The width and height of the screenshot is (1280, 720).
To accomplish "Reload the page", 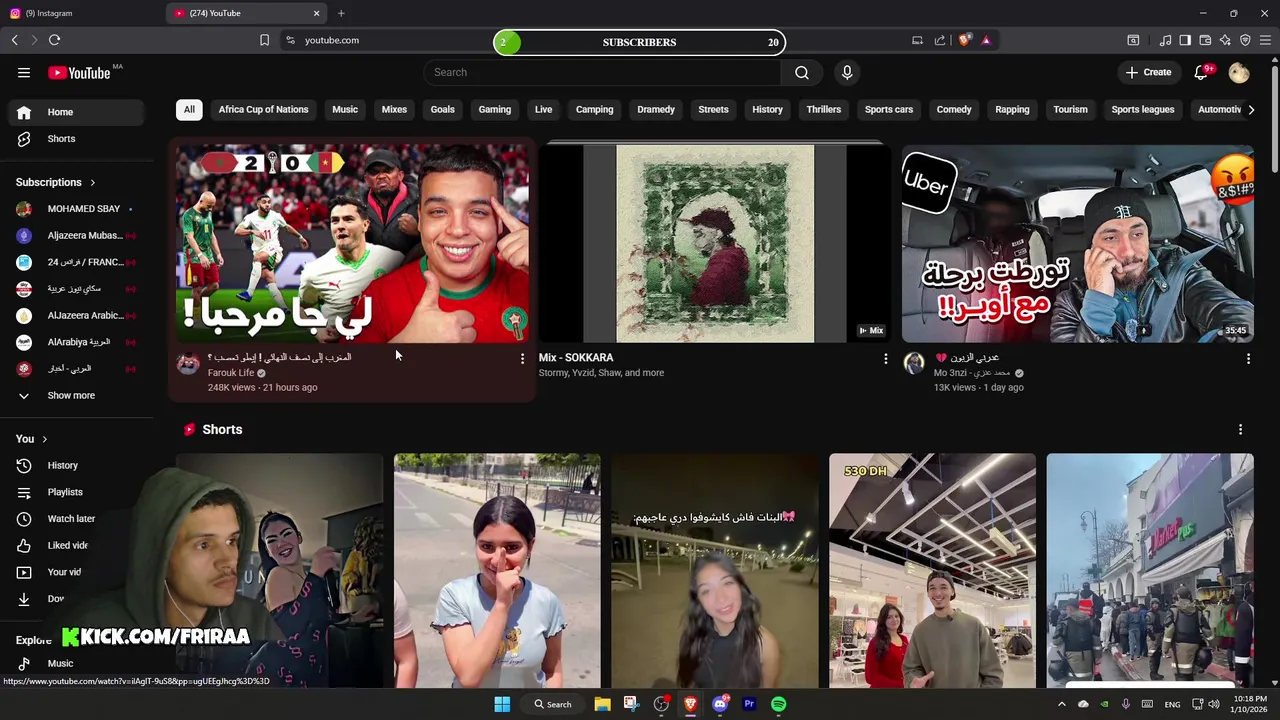I will tap(54, 40).
